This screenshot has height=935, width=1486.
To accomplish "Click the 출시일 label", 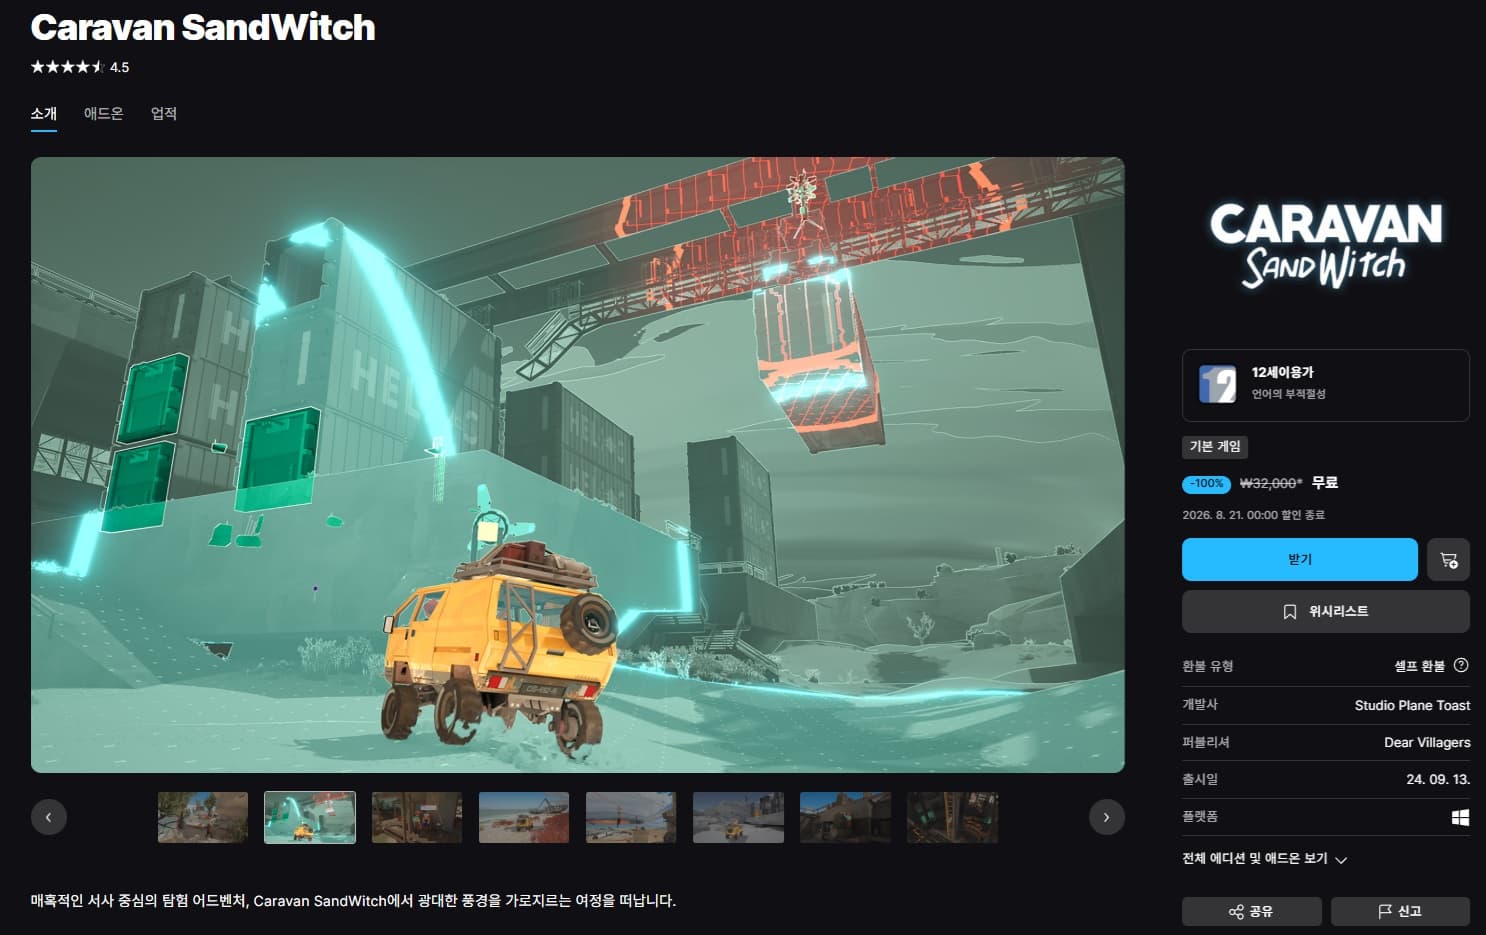I will coord(1200,780).
